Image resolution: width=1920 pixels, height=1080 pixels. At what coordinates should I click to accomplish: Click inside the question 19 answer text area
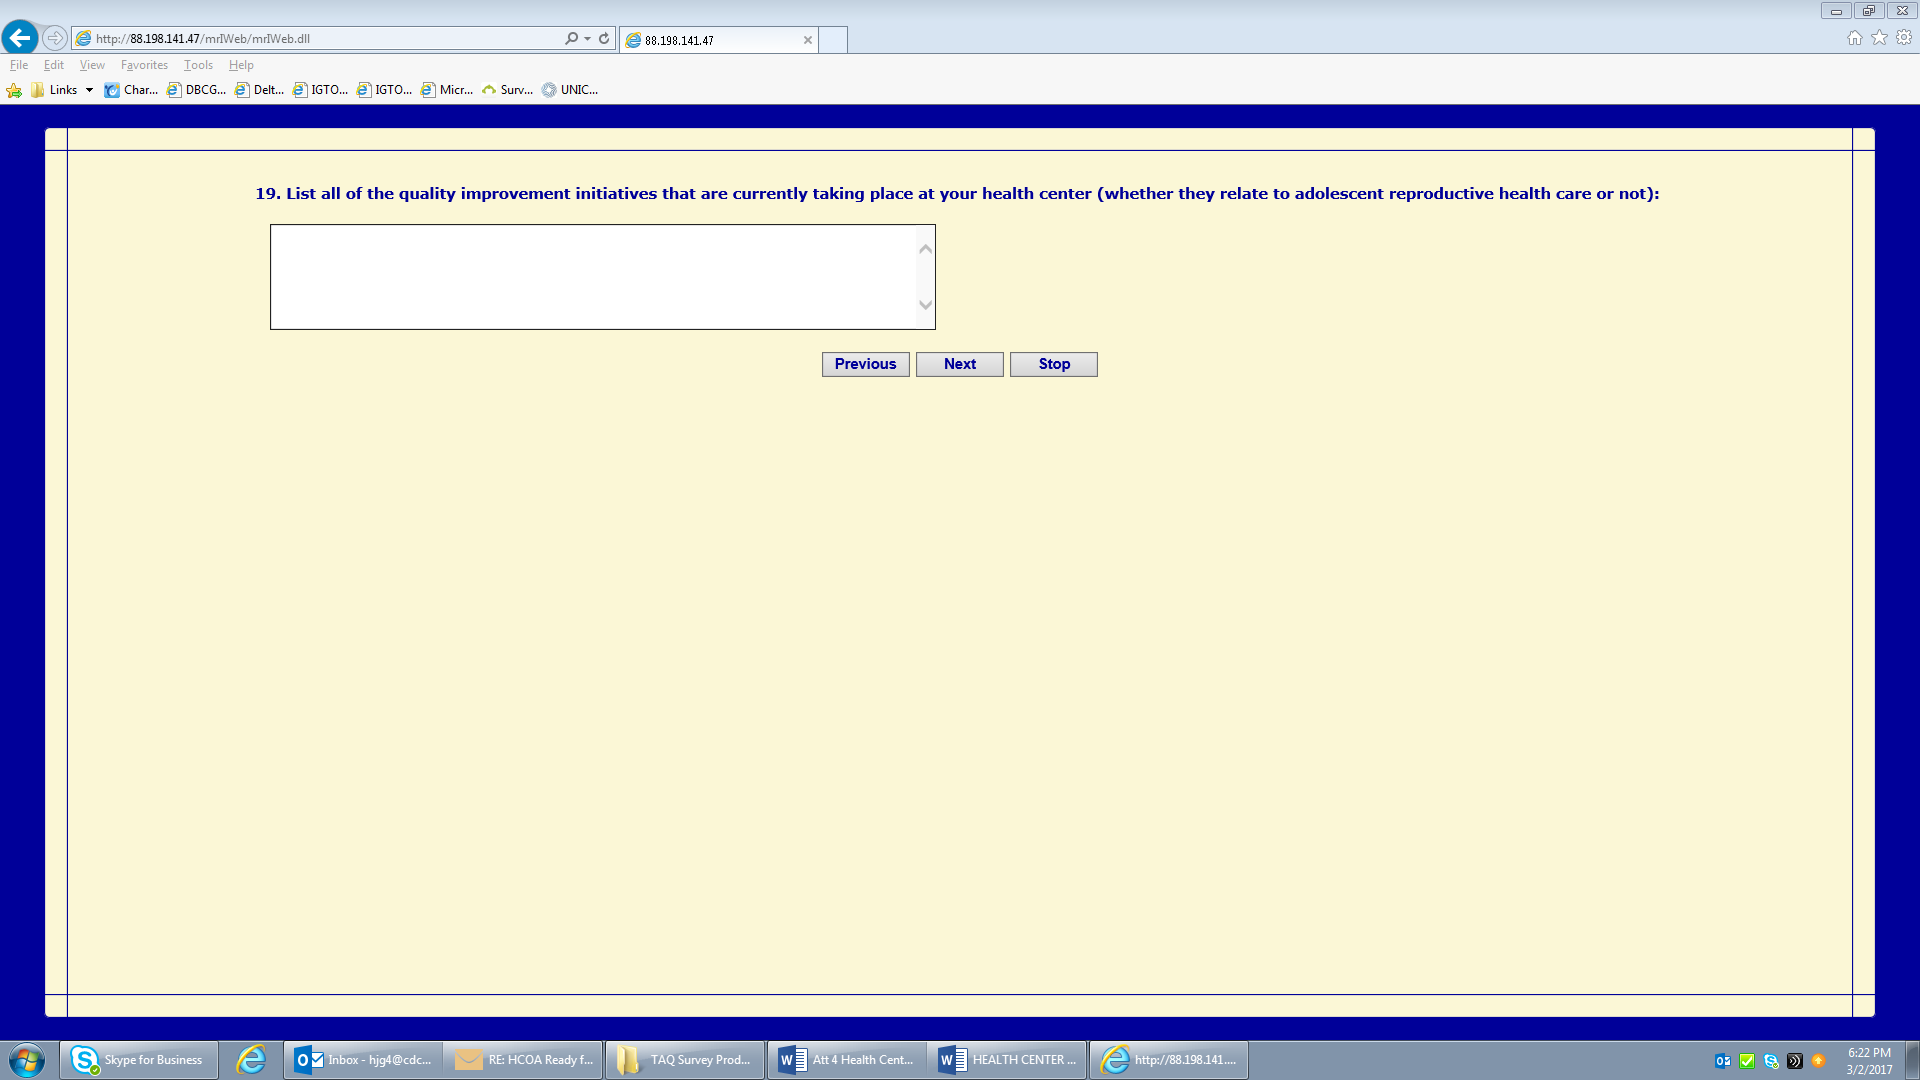coord(593,277)
